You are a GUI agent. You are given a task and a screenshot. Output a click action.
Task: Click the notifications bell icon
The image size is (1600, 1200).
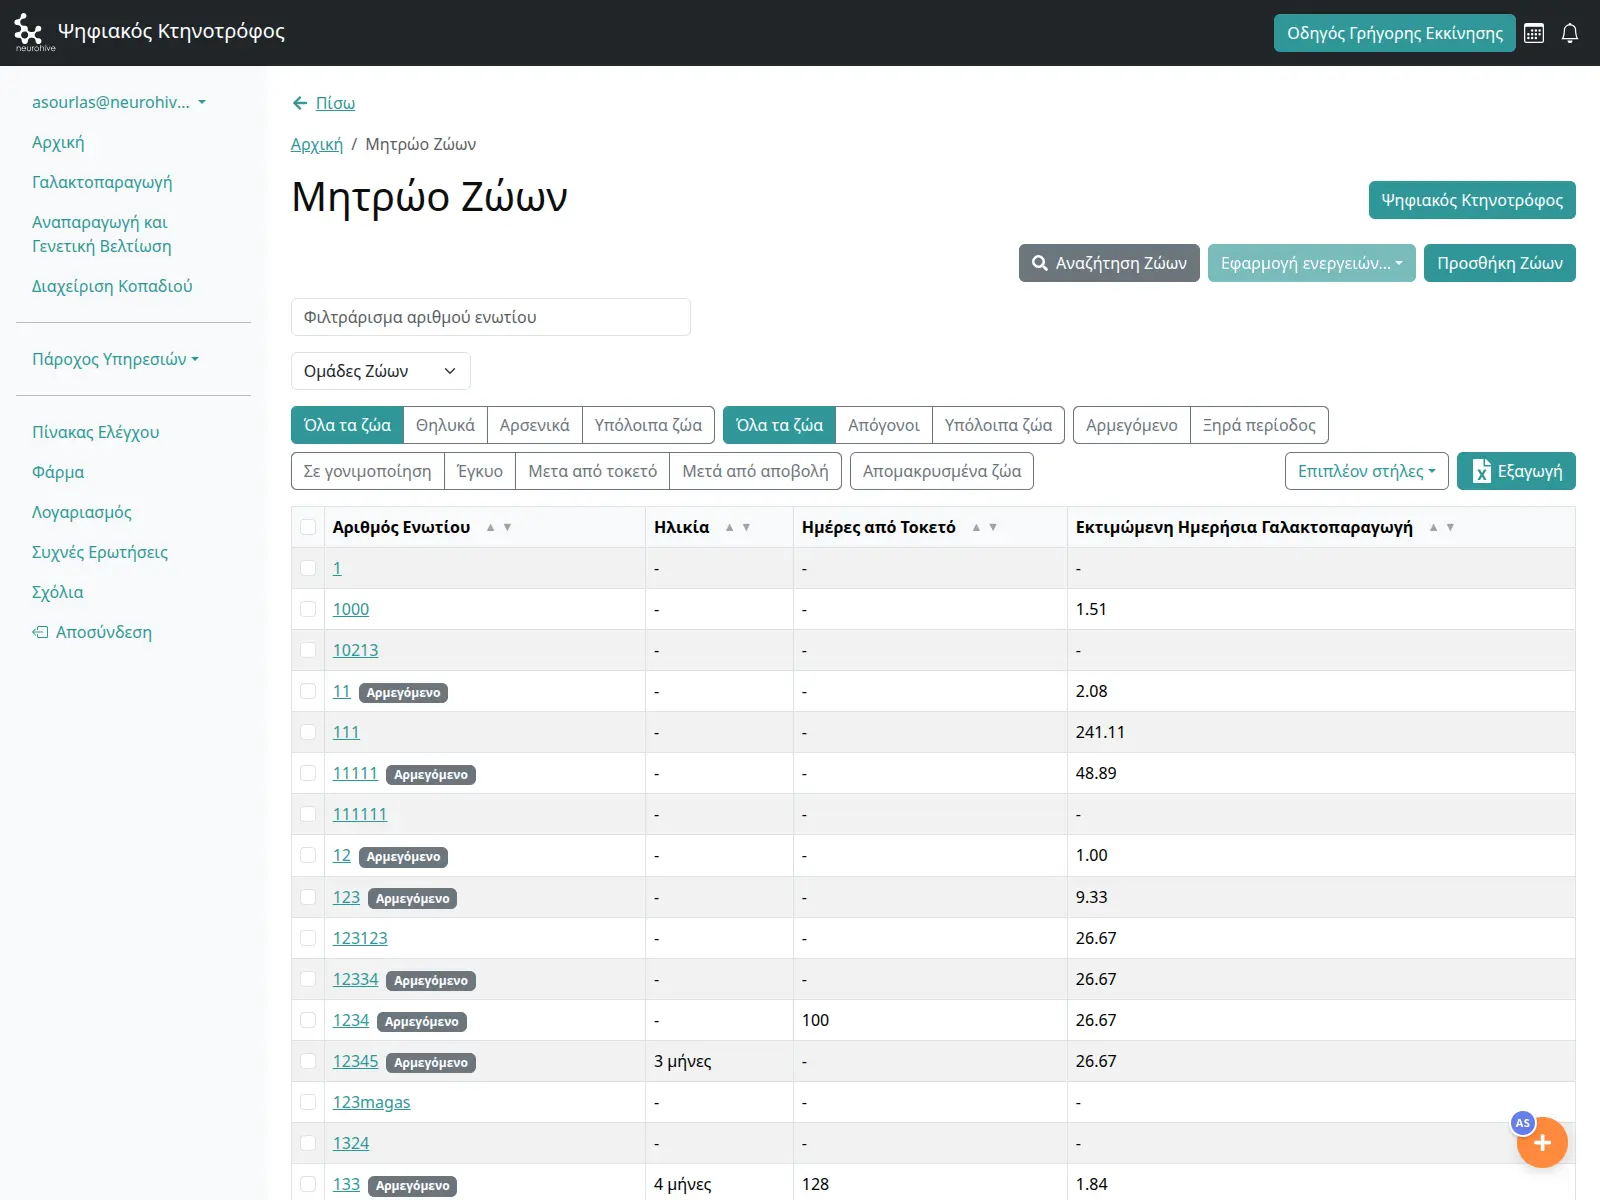(x=1570, y=33)
